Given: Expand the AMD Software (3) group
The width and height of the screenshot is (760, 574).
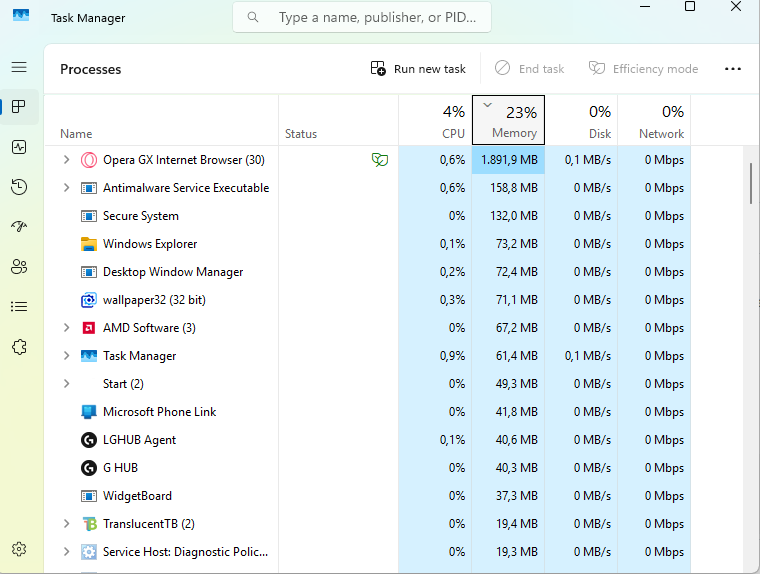Looking at the screenshot, I should point(66,328).
